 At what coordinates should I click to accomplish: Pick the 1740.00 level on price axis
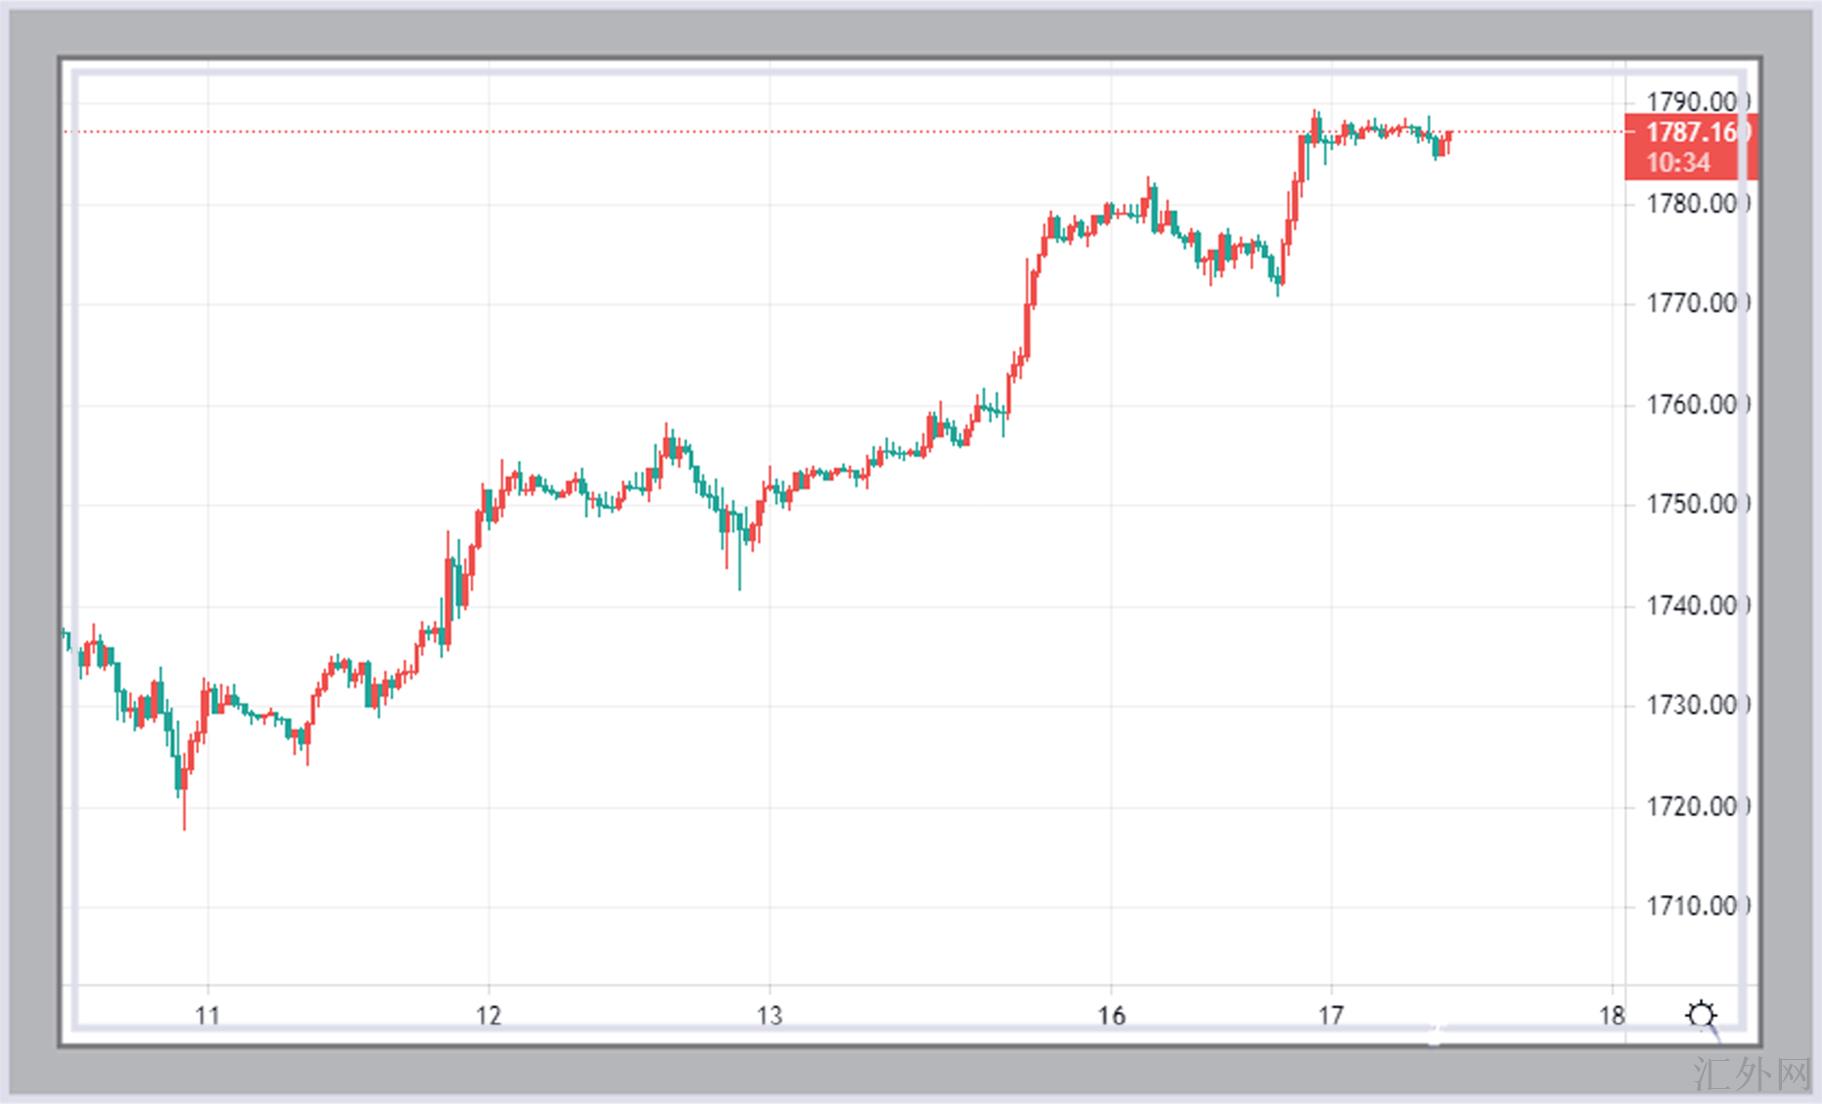pos(1693,605)
